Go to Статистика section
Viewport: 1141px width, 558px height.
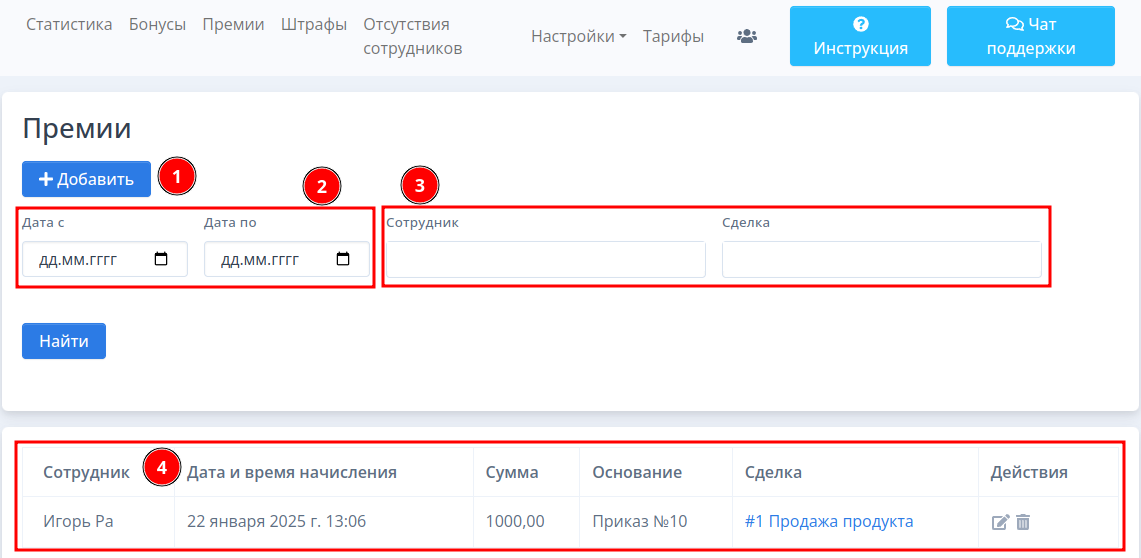click(x=69, y=25)
